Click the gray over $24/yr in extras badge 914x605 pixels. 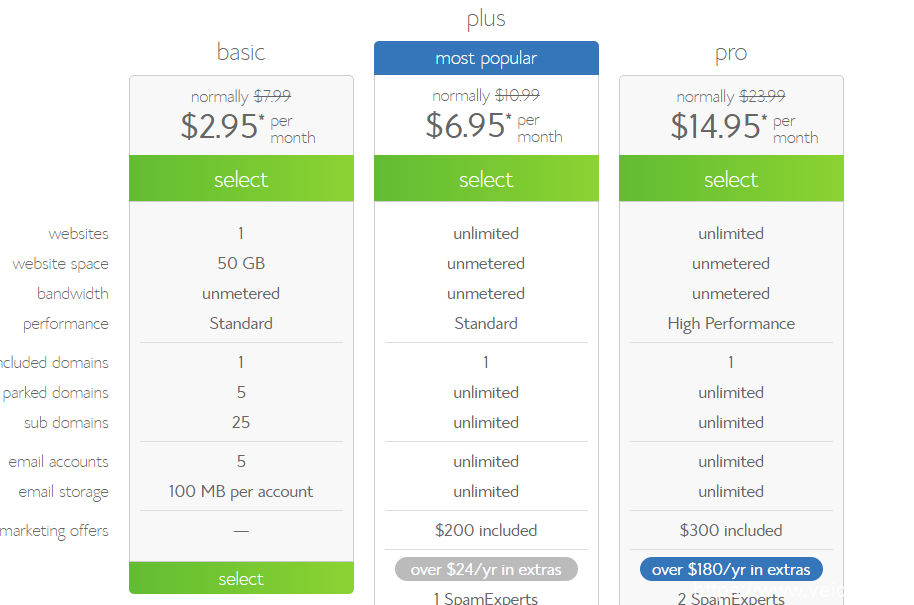point(486,570)
